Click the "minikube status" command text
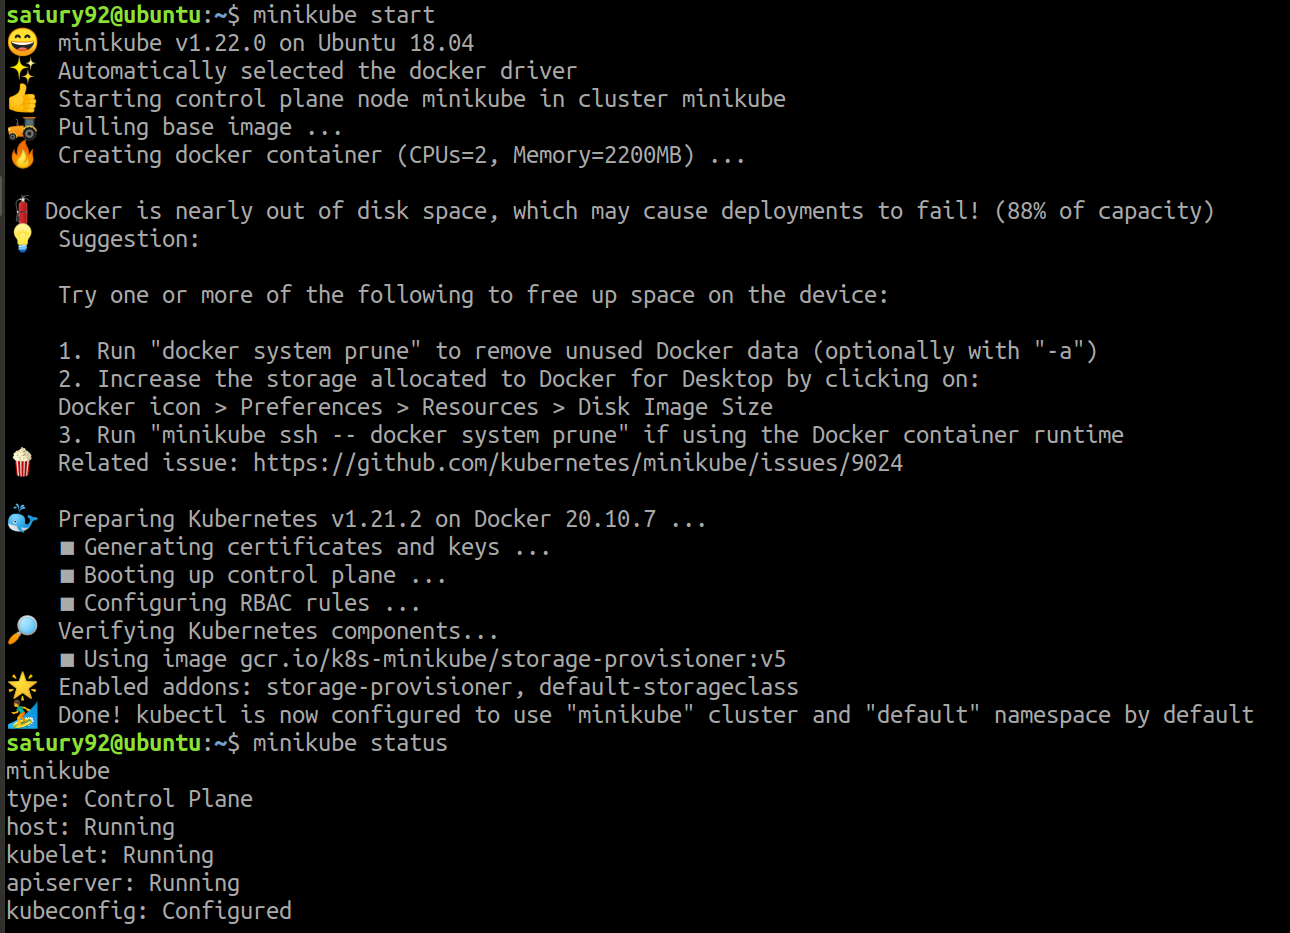 [350, 743]
